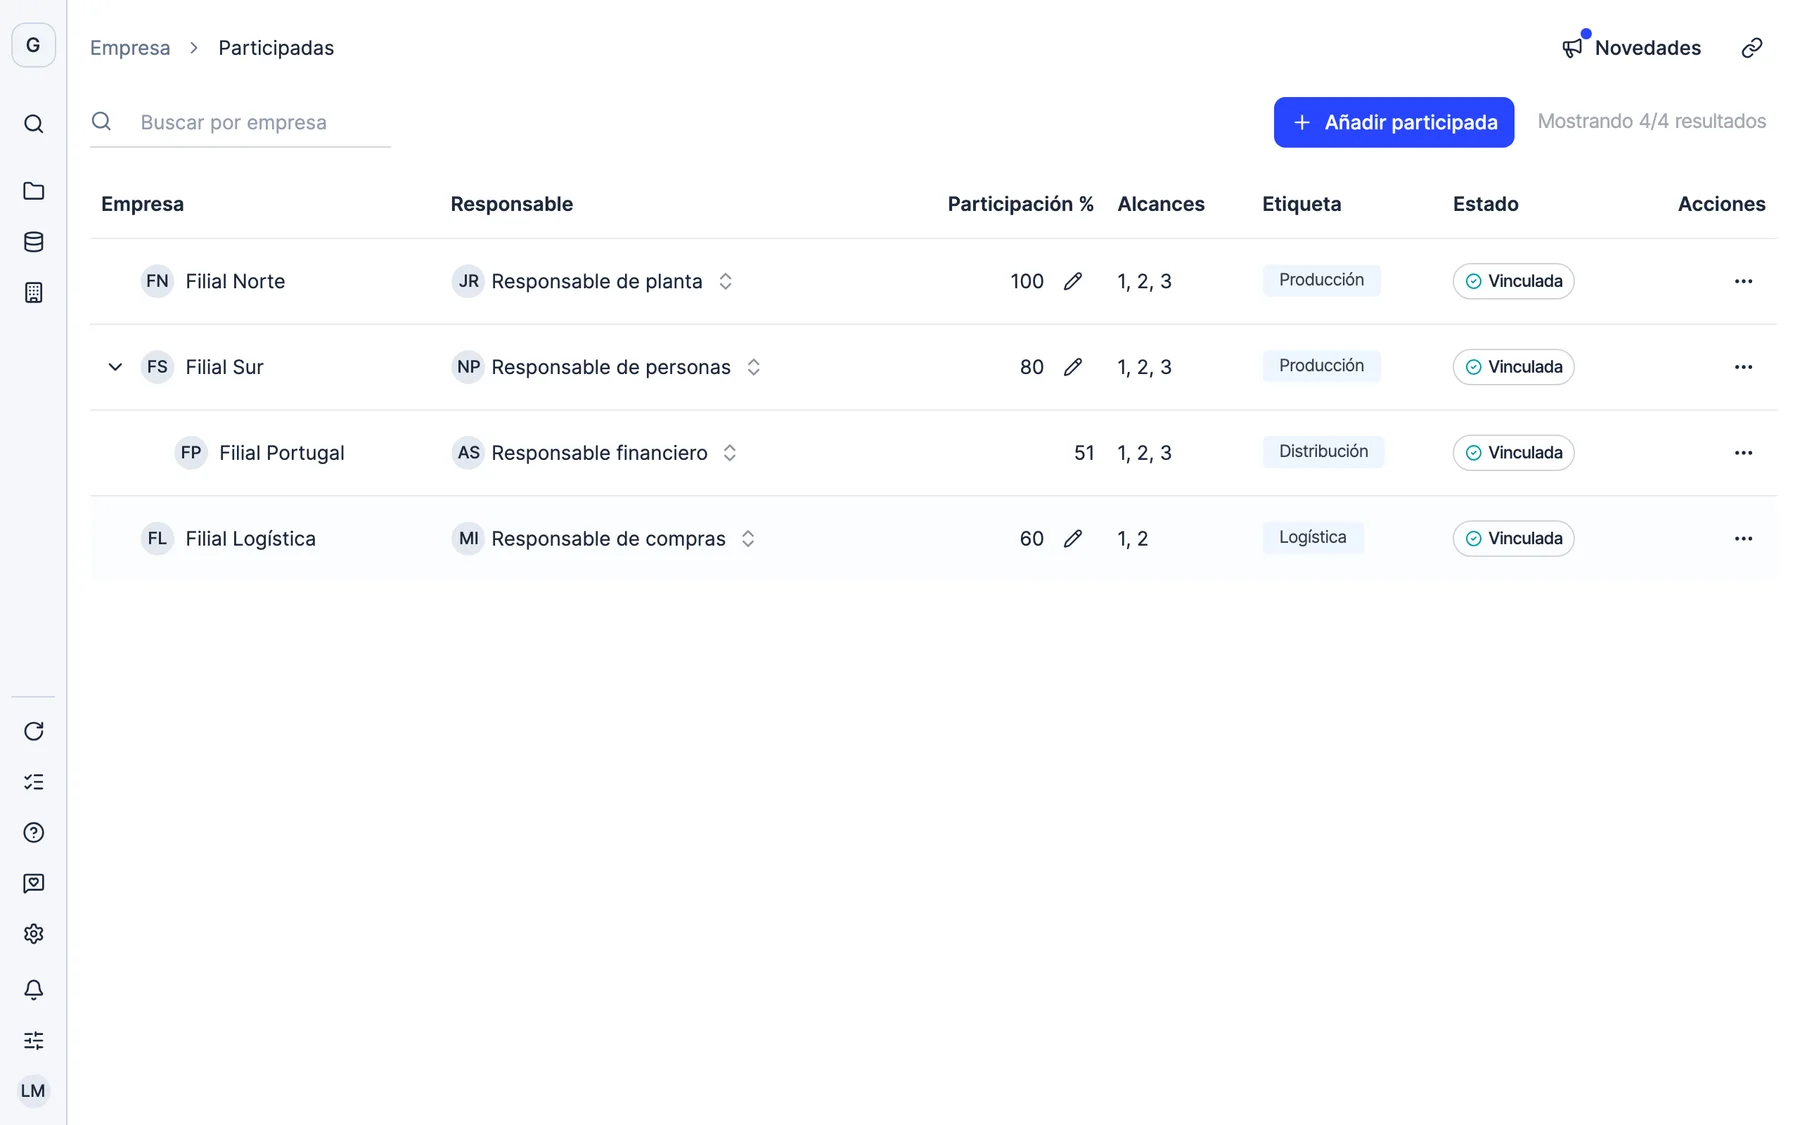Image resolution: width=1800 pixels, height=1125 pixels.
Task: Open actions menu for Filial Logística
Action: coord(1743,539)
